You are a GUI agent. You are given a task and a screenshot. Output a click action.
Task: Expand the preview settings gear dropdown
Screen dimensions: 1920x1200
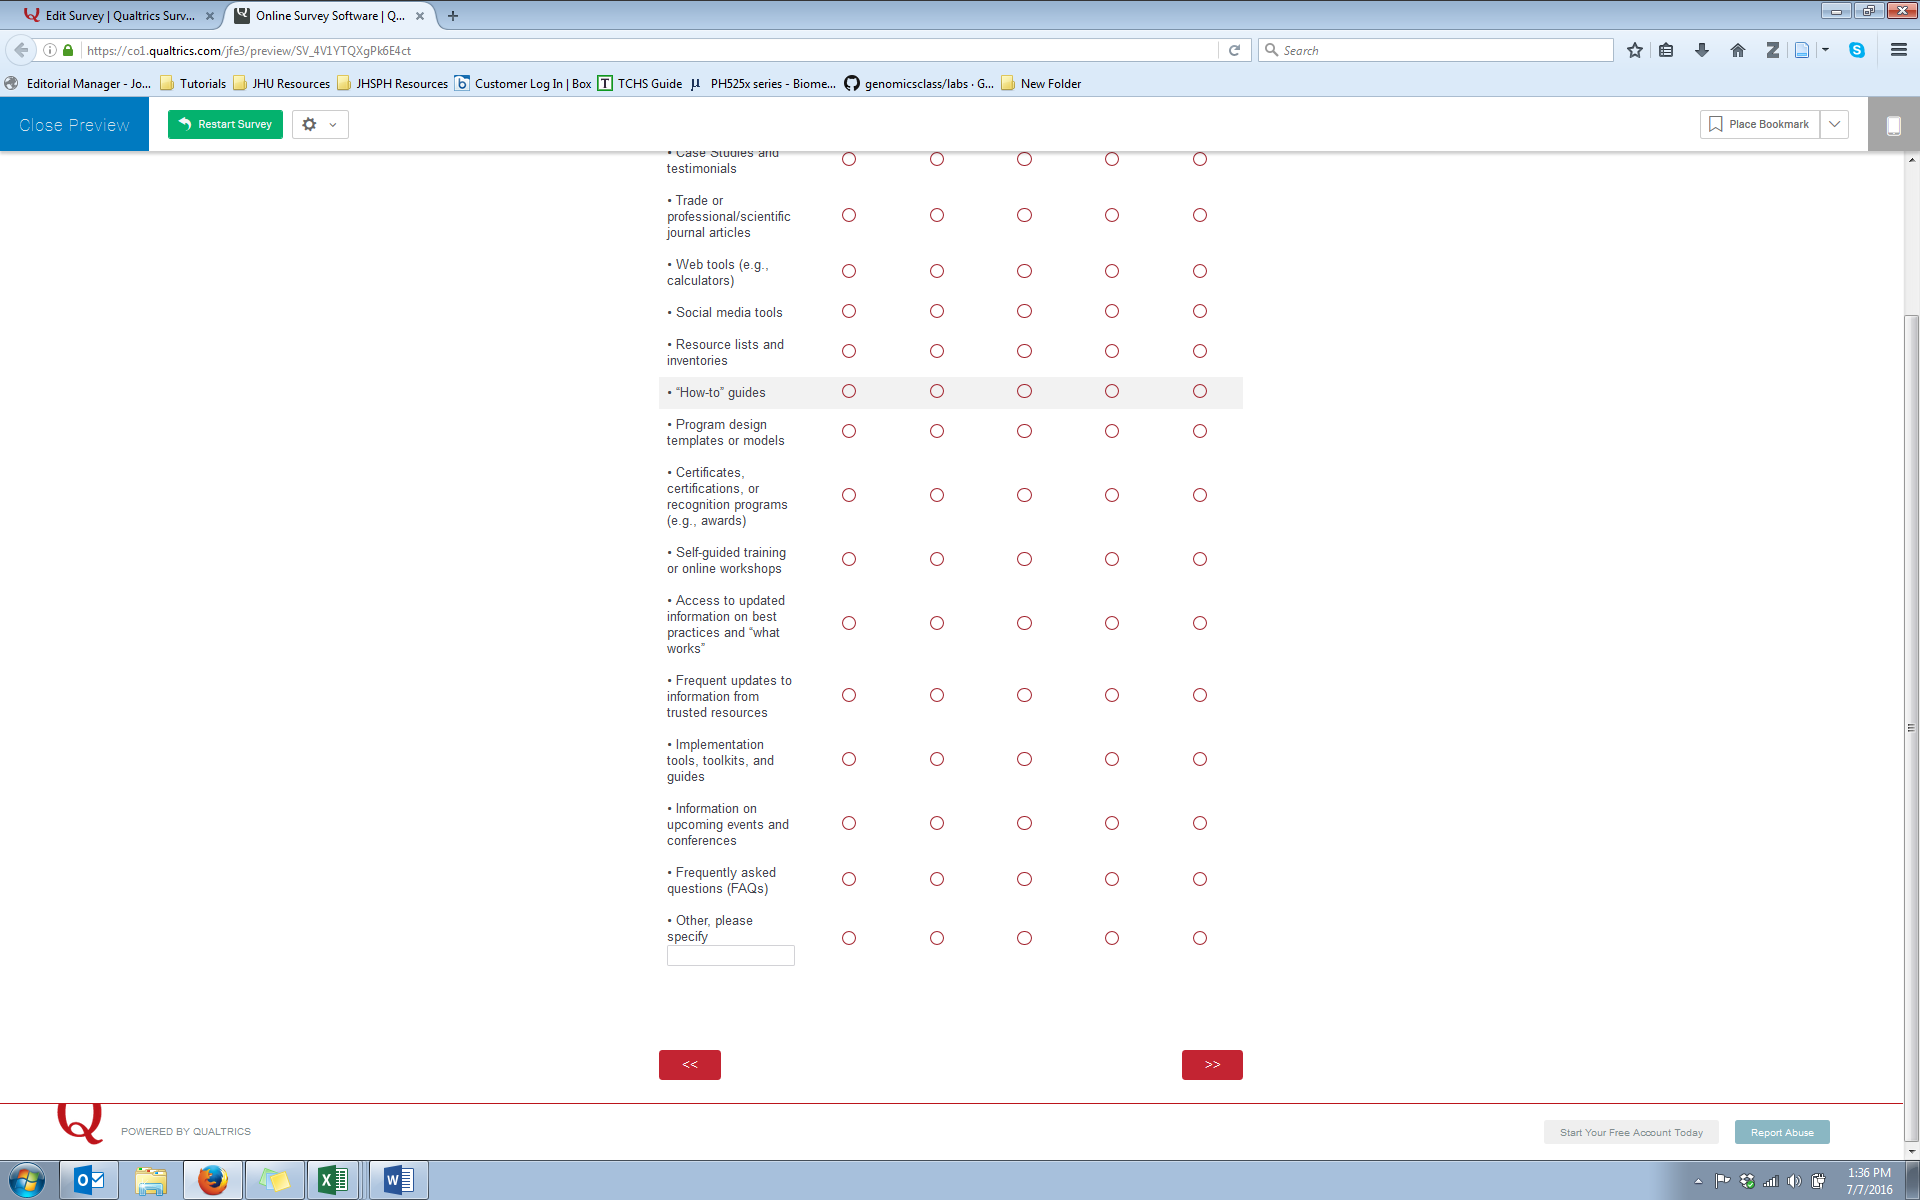click(320, 125)
